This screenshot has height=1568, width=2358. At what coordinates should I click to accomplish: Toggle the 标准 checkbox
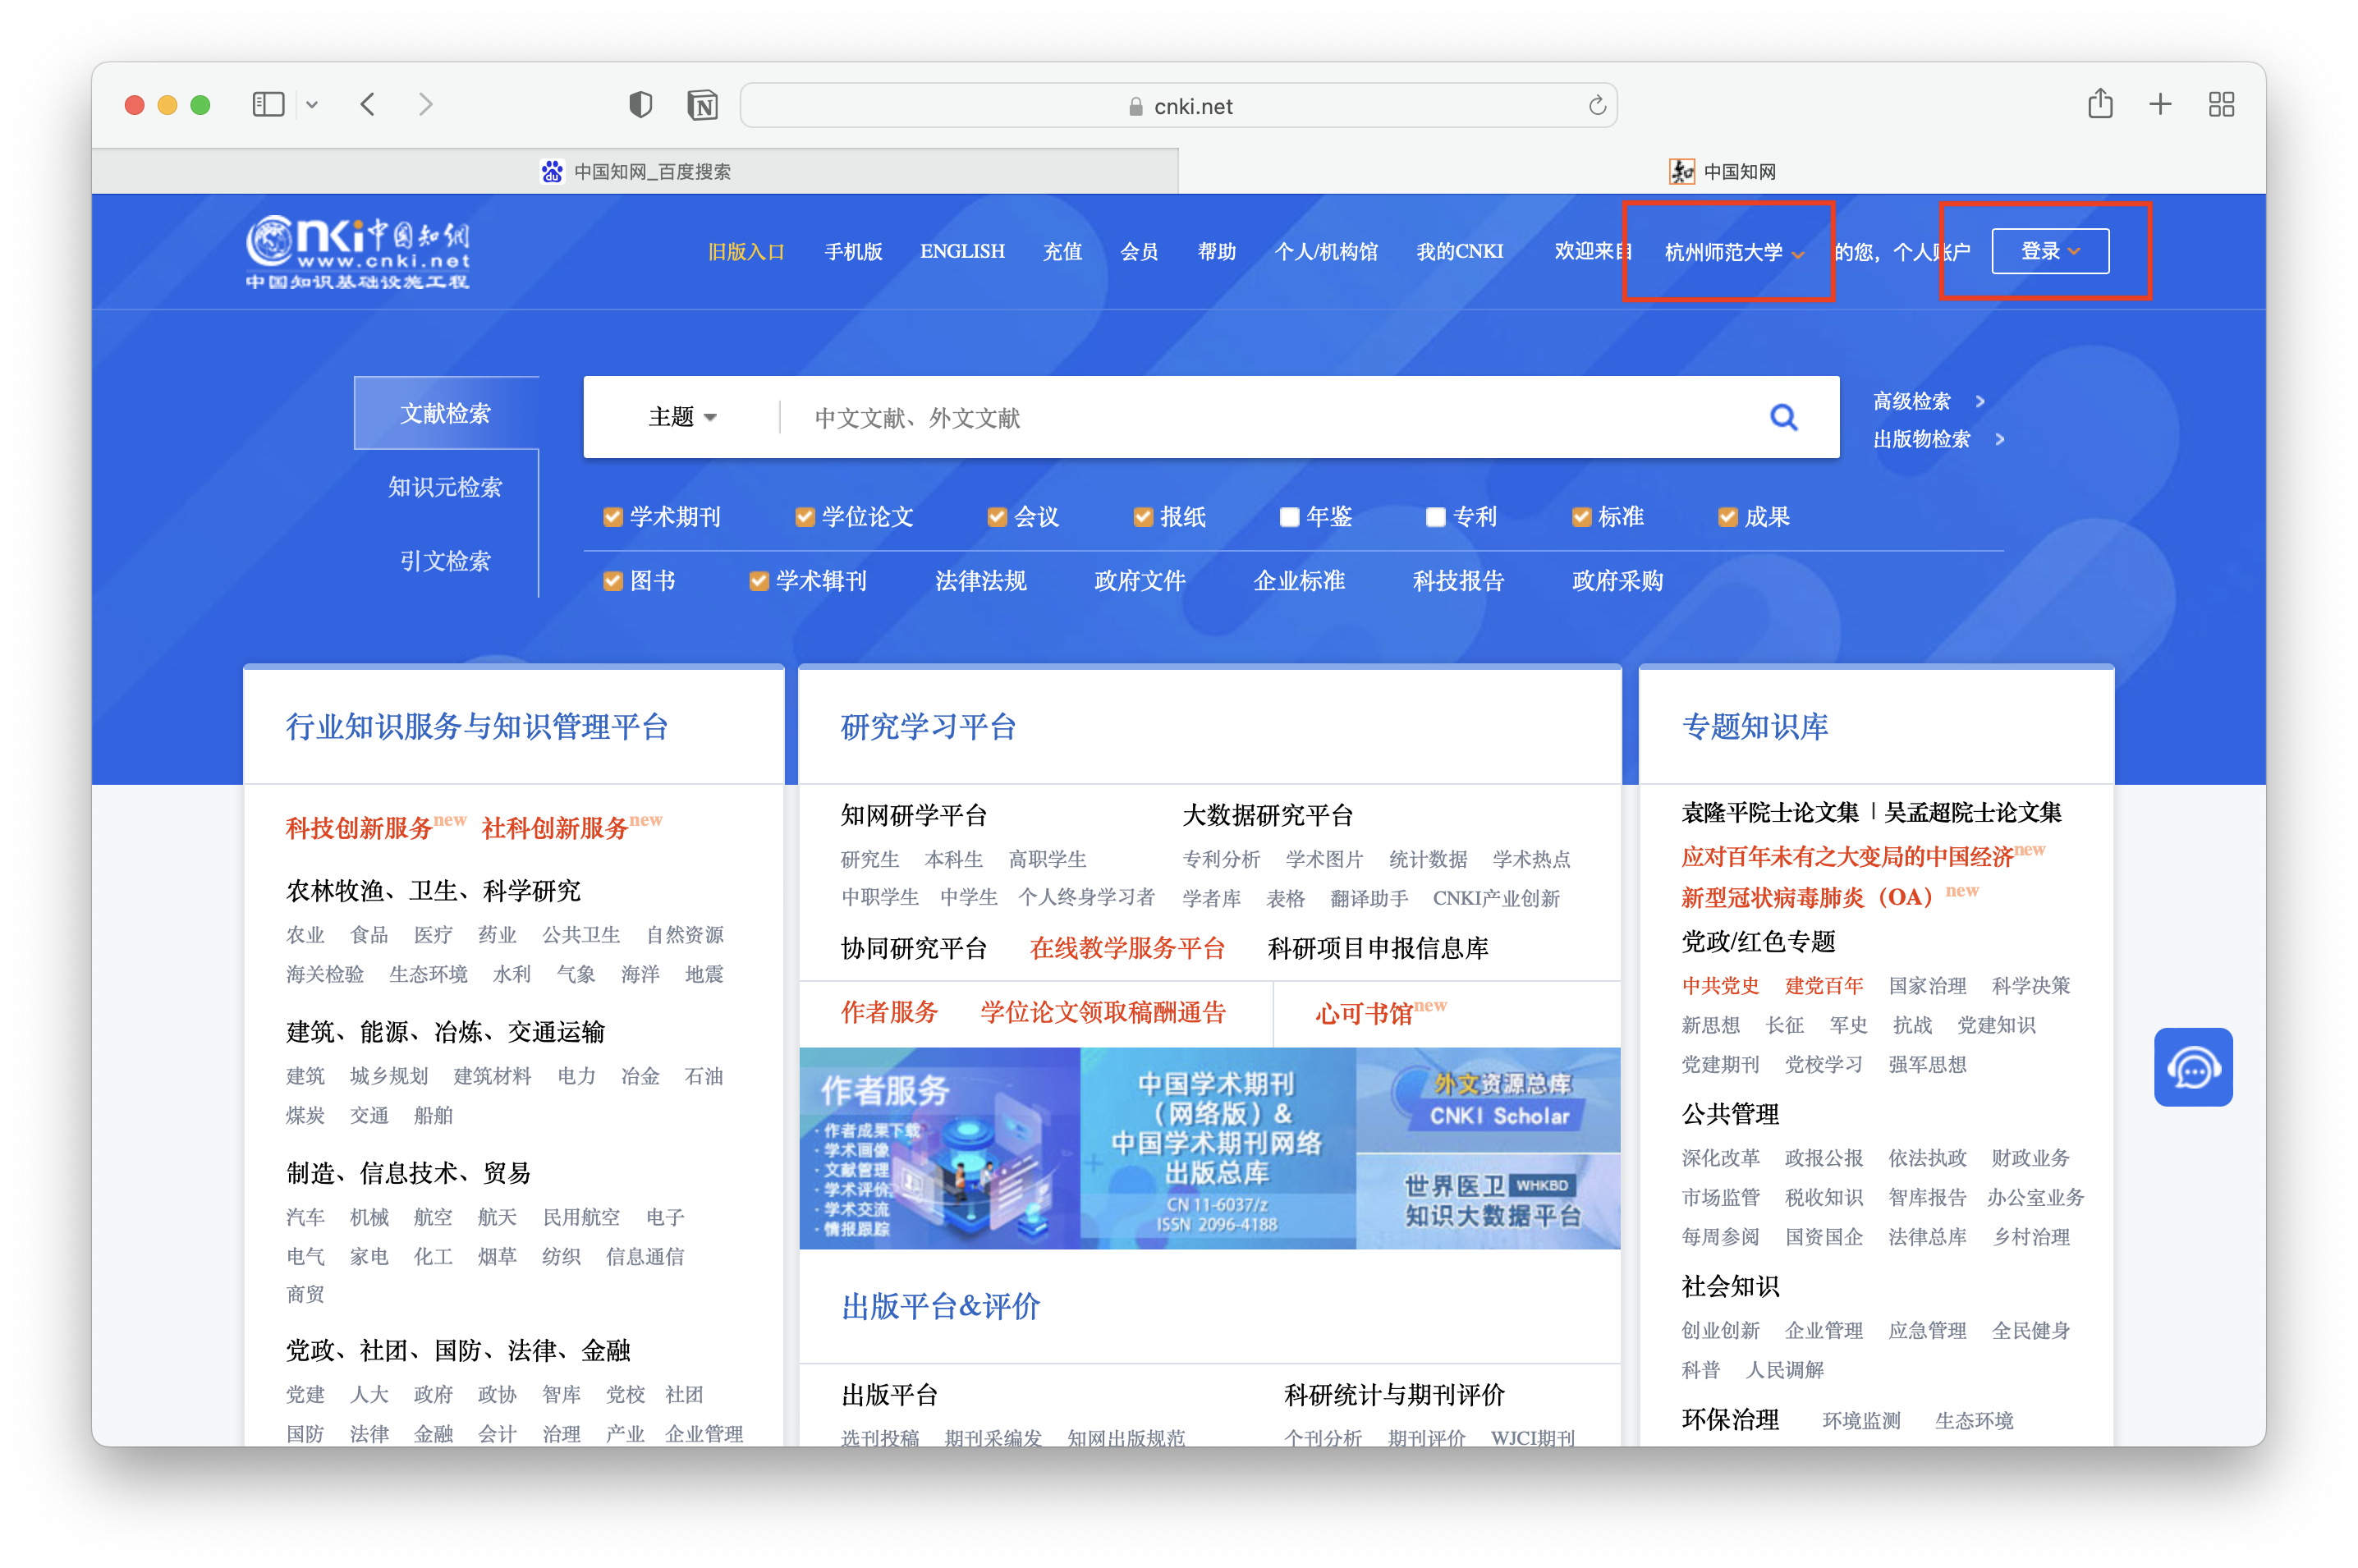point(1581,517)
